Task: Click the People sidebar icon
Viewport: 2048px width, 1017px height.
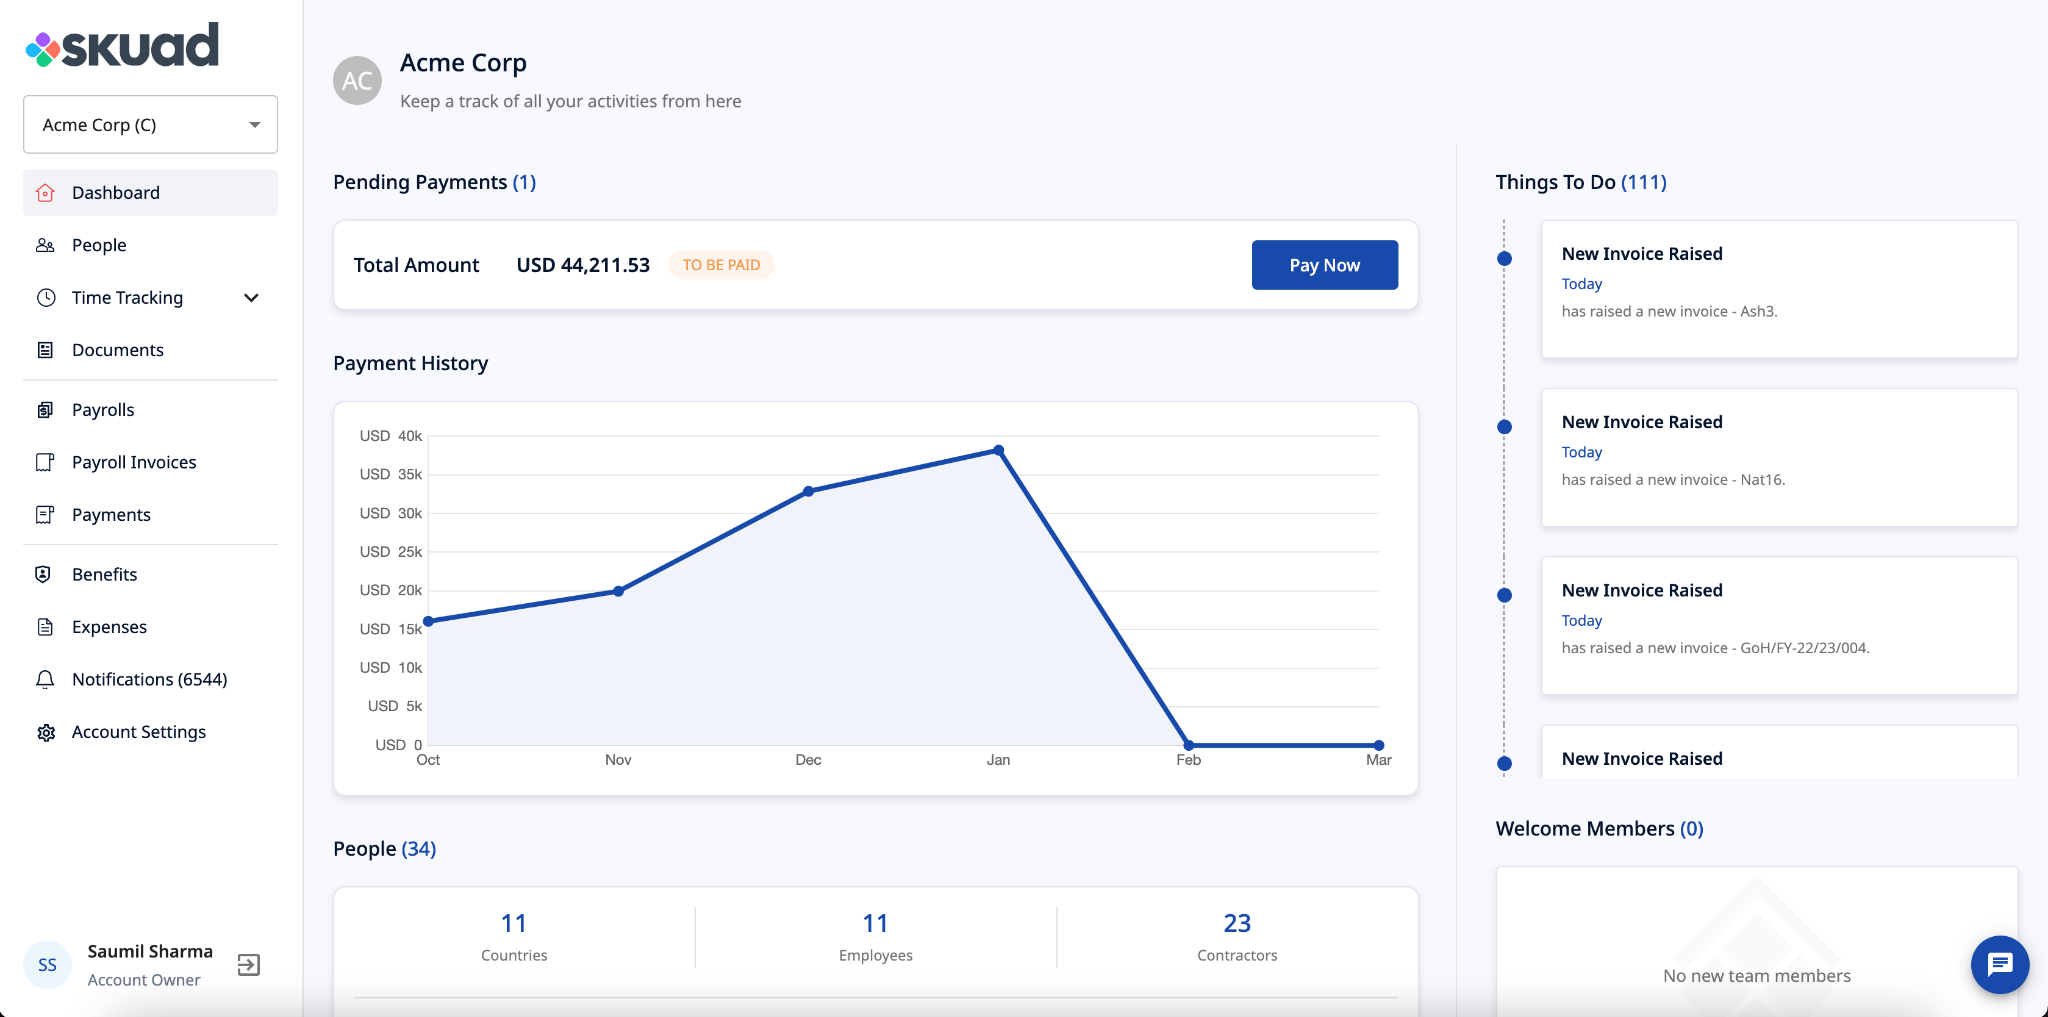Action: click(x=46, y=244)
